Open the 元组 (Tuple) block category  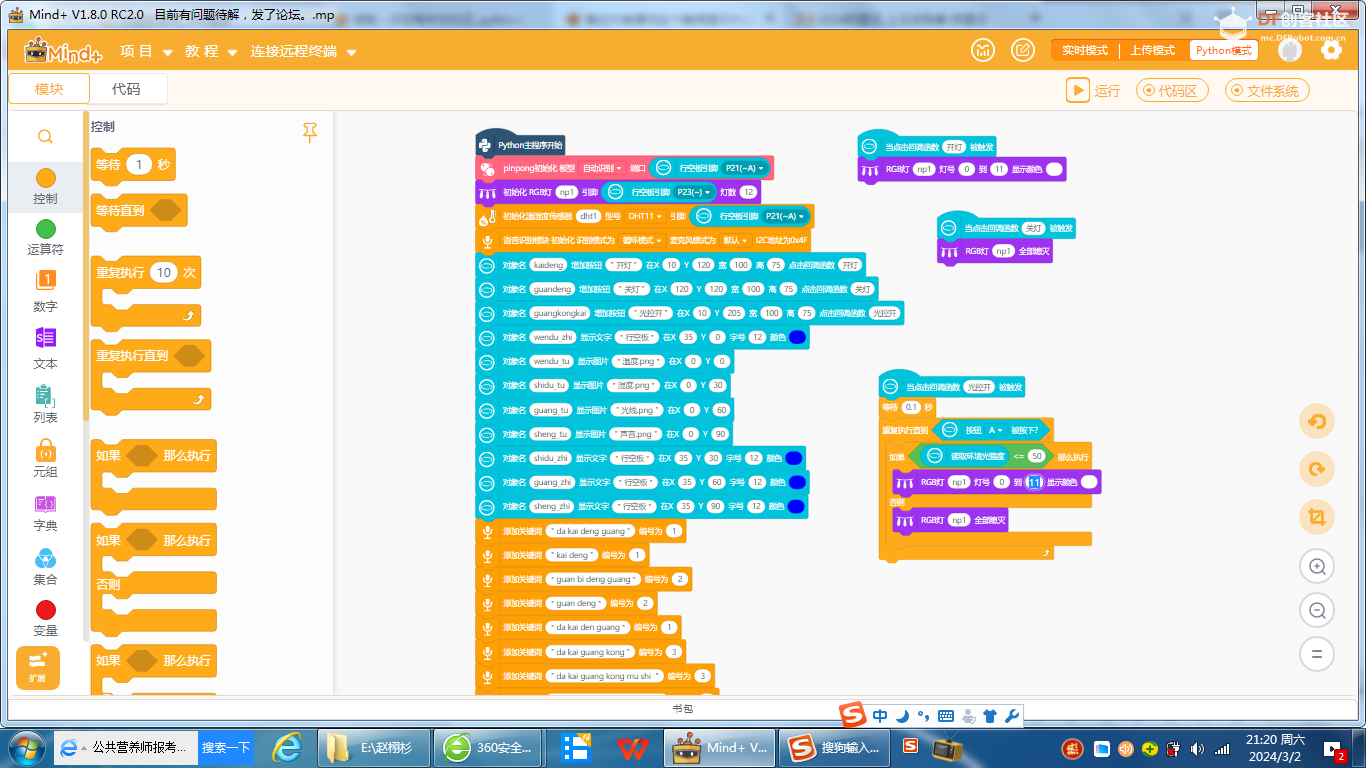pyautogui.click(x=45, y=458)
